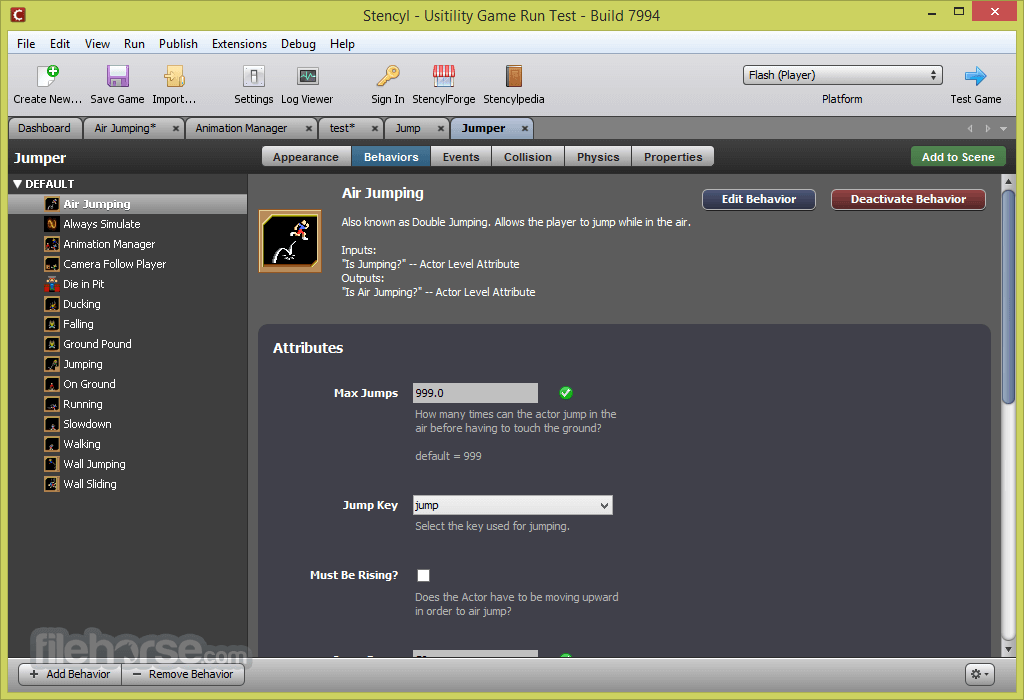The image size is (1024, 700).
Task: Click the Air Jumping behavior thumbnail
Action: 290,241
